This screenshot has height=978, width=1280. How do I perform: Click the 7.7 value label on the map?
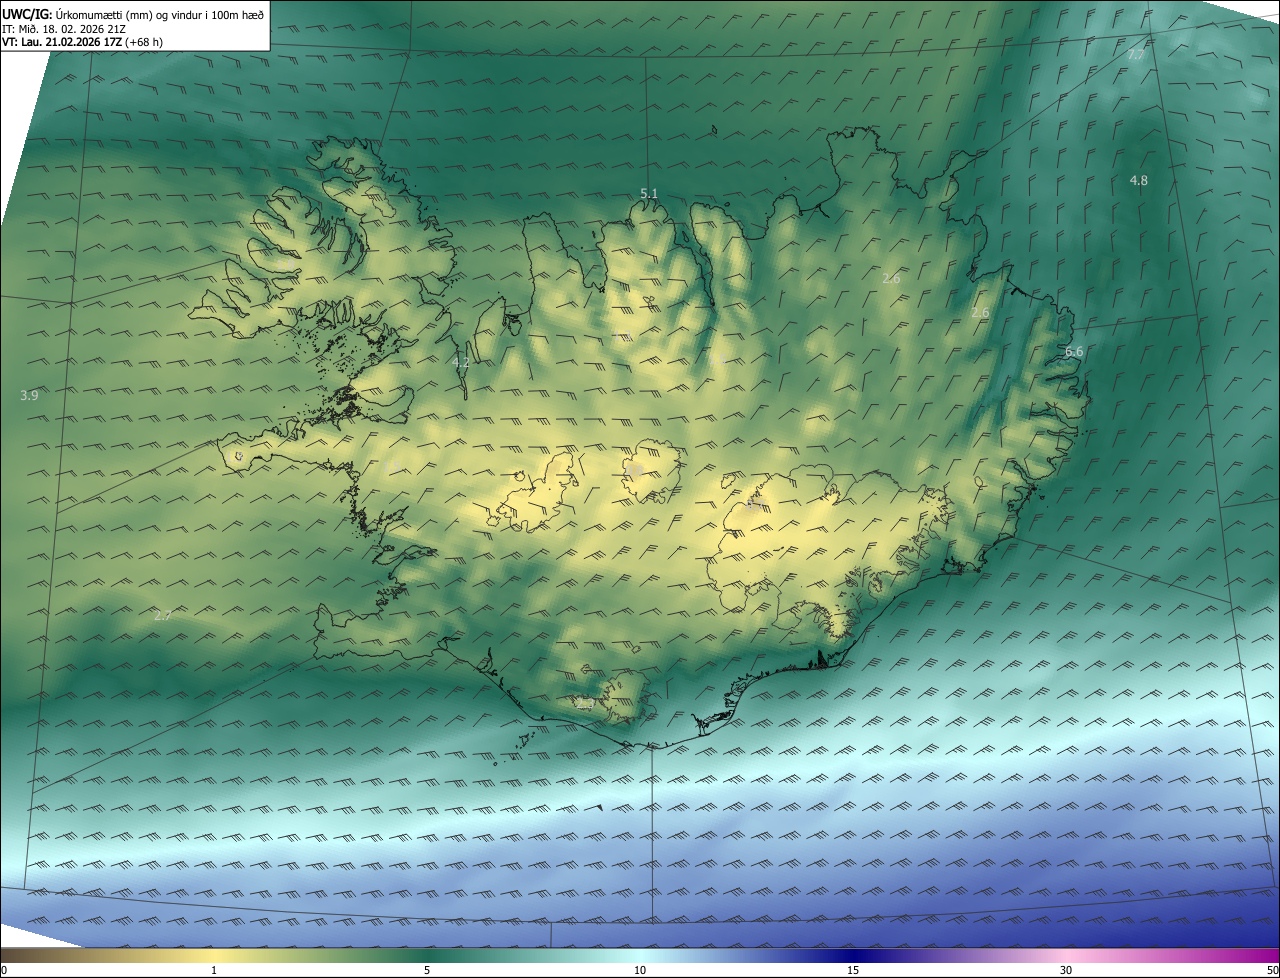(x=1136, y=54)
